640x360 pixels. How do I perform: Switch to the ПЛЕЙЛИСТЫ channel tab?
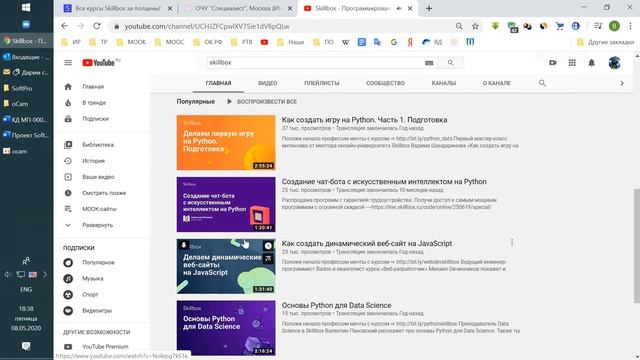[x=322, y=83]
